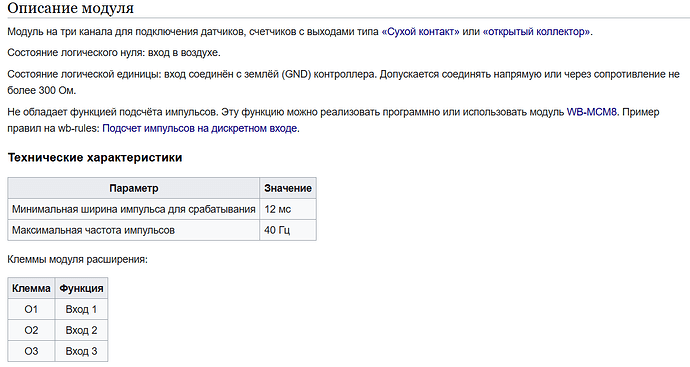This screenshot has height=367, width=690.
Task: Click the Клеммы модуля расширения text
Action: coord(77,260)
